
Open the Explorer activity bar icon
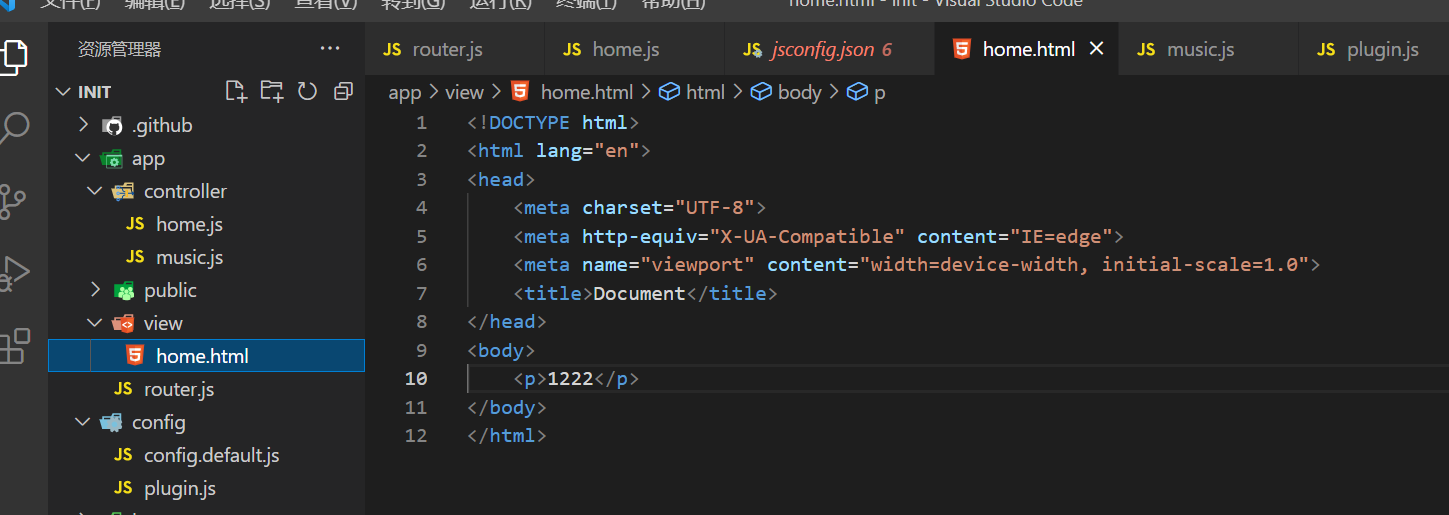(x=12, y=55)
